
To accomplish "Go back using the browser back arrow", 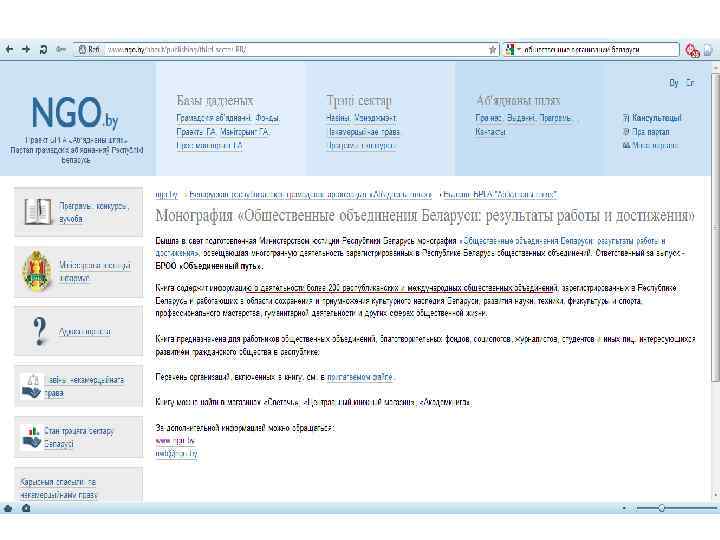I will point(9,50).
